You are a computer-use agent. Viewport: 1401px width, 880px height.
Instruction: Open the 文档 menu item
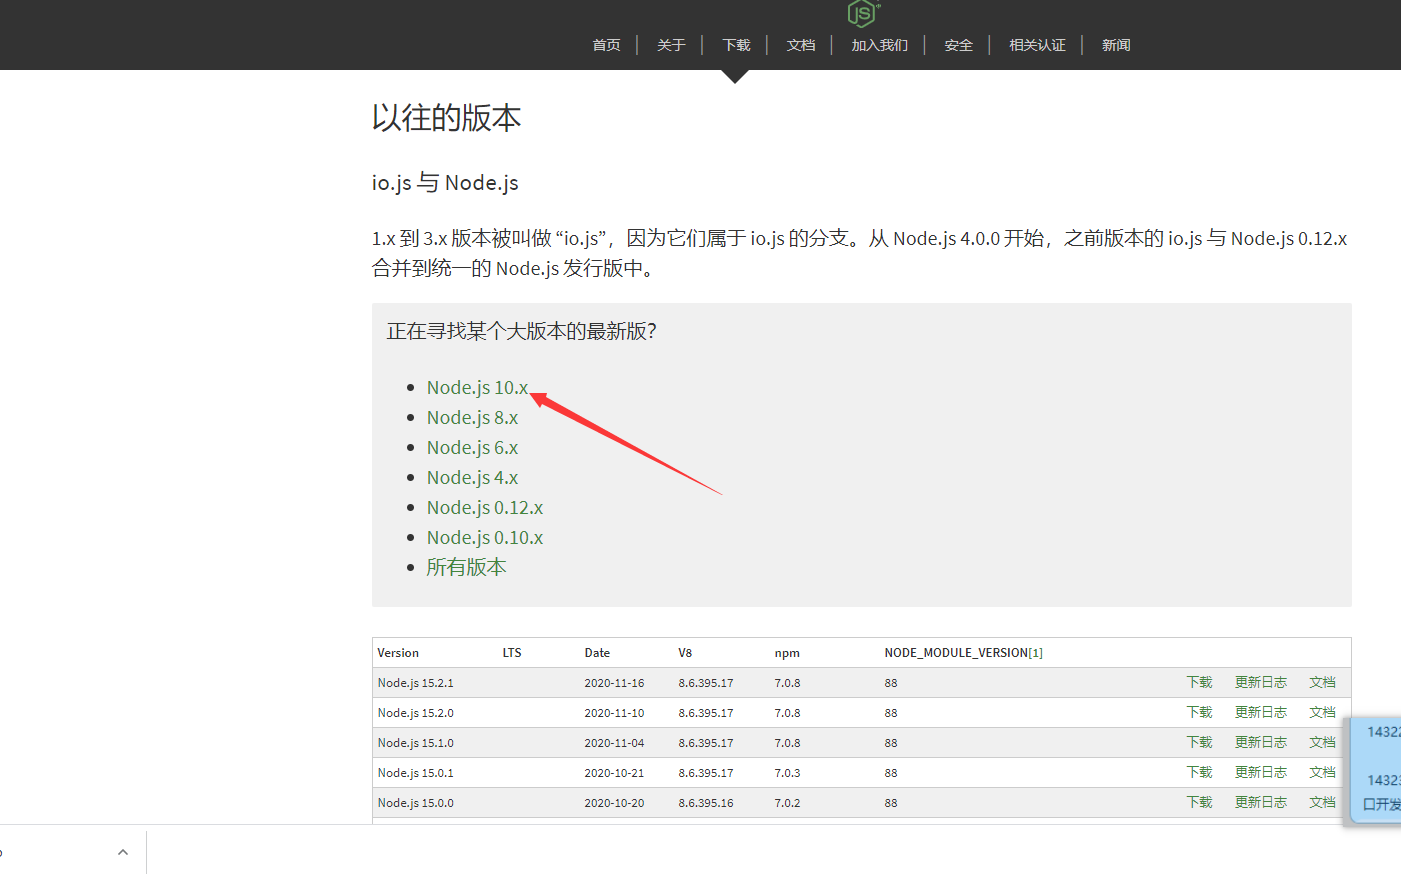pyautogui.click(x=800, y=44)
